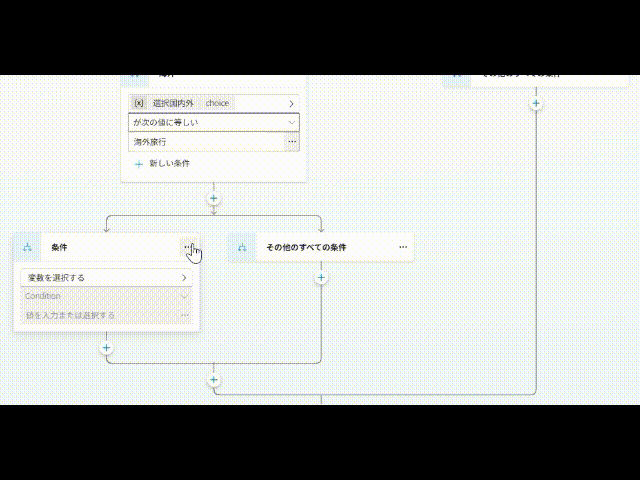Click the branch icon on 条件 node
The height and width of the screenshot is (480, 640).
click(27, 247)
